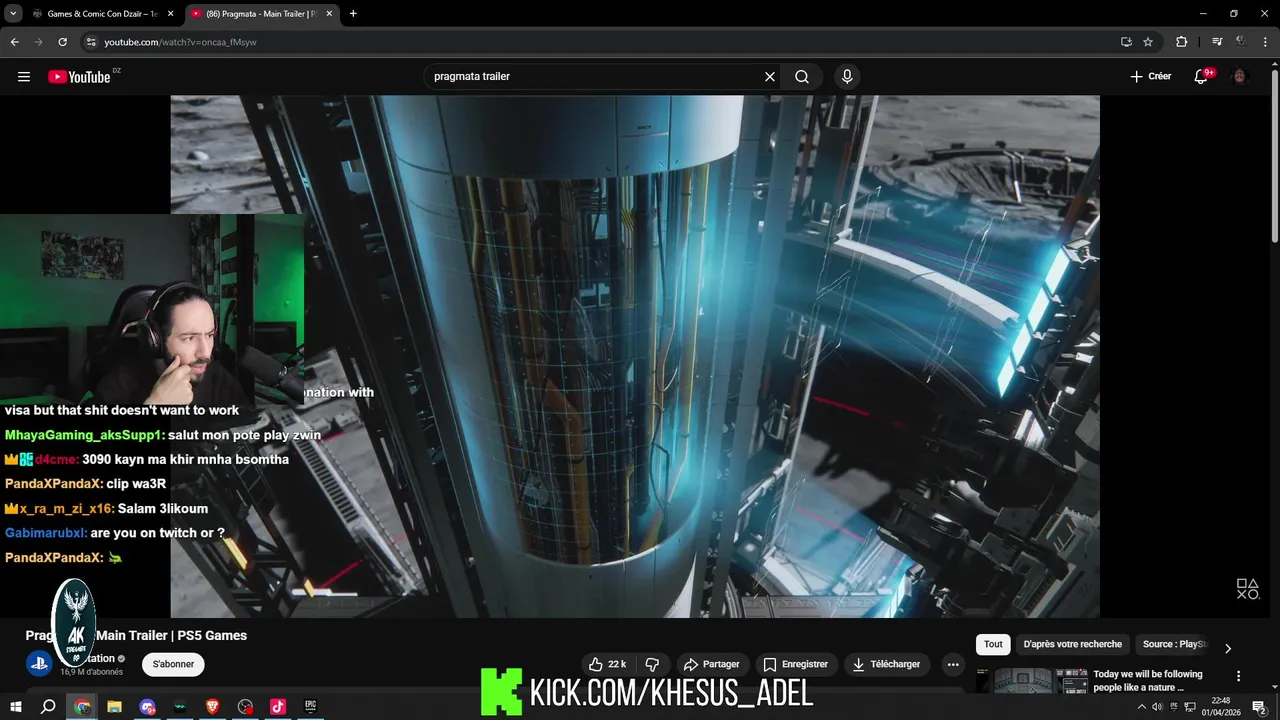Open Chrome tab search dropdown
The image size is (1280, 720).
pos(13,14)
